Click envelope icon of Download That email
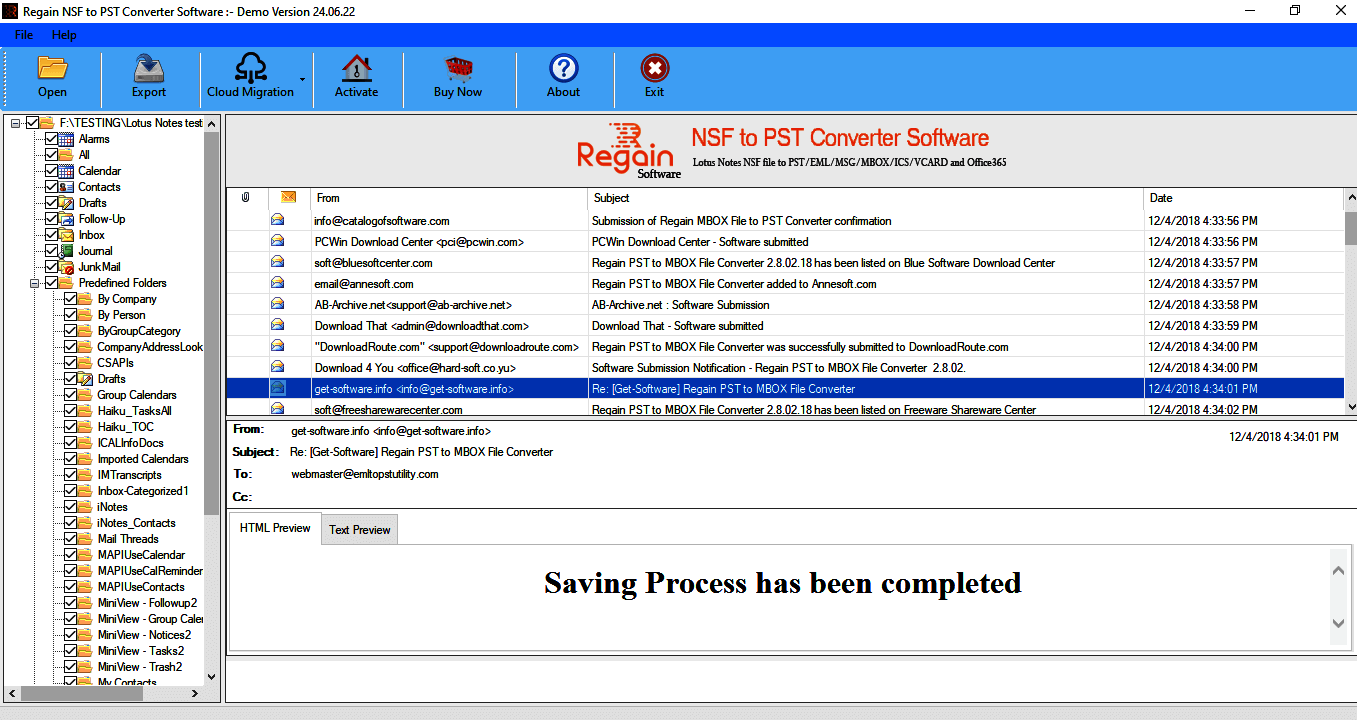Image resolution: width=1357 pixels, height=720 pixels. pyautogui.click(x=277, y=325)
